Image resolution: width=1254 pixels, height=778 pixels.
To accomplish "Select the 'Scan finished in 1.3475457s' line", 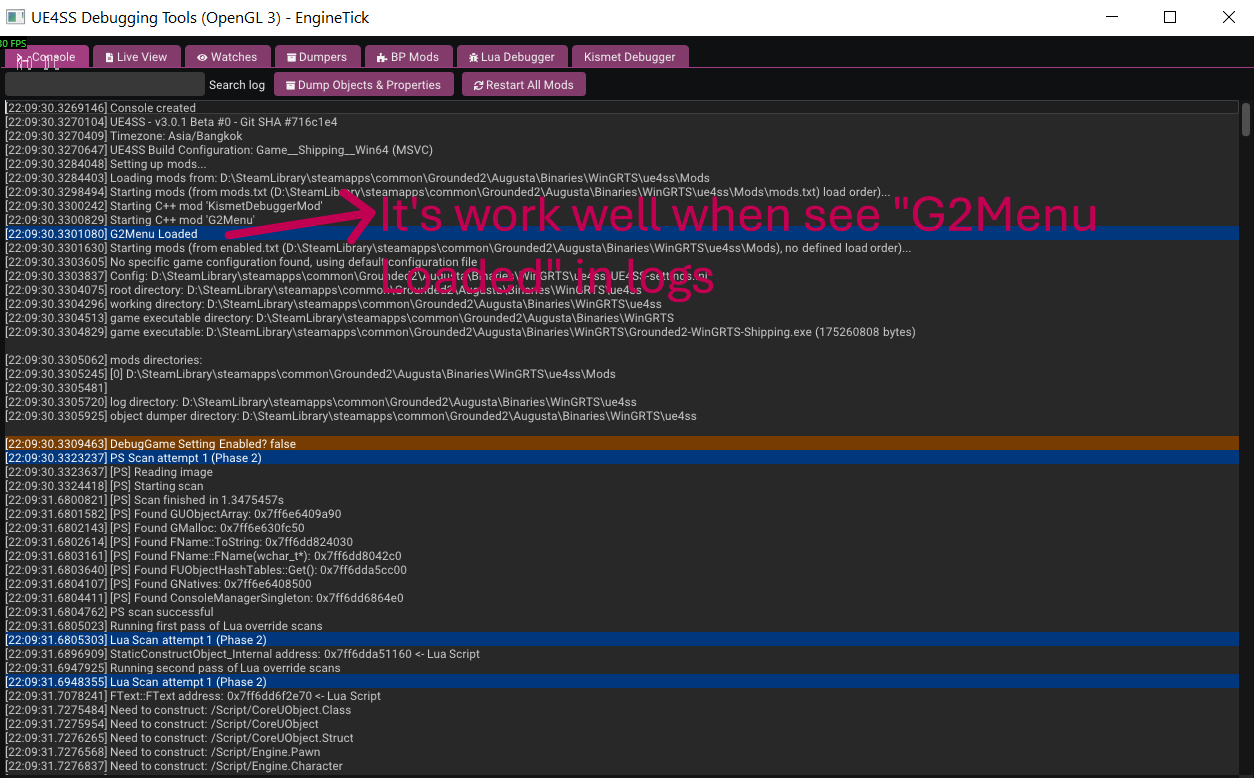I will (621, 500).
